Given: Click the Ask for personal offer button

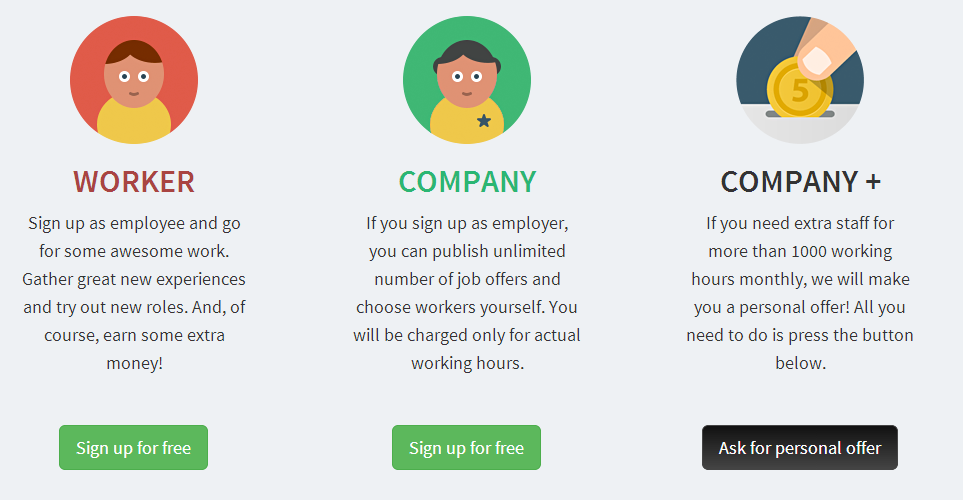Looking at the screenshot, I should (x=800, y=448).
